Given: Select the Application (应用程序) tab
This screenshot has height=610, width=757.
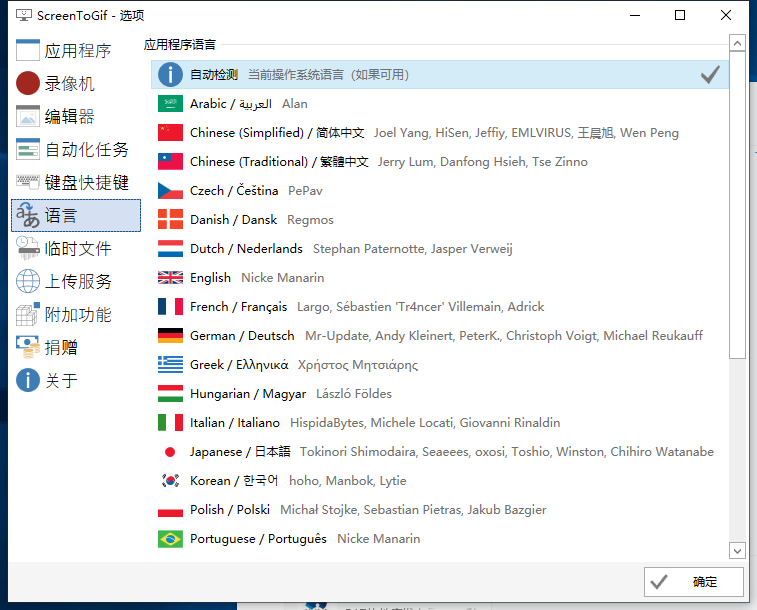Looking at the screenshot, I should [76, 51].
